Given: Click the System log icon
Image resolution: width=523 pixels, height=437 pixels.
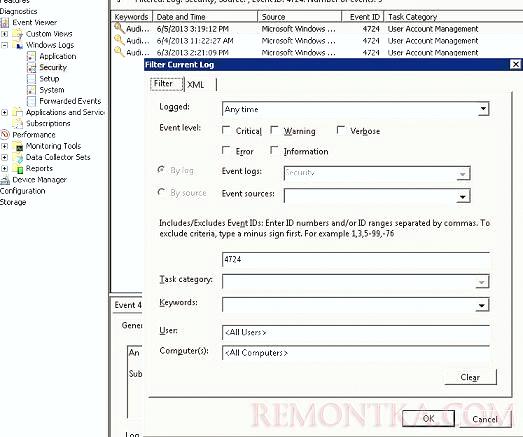Looking at the screenshot, I should tap(31, 90).
